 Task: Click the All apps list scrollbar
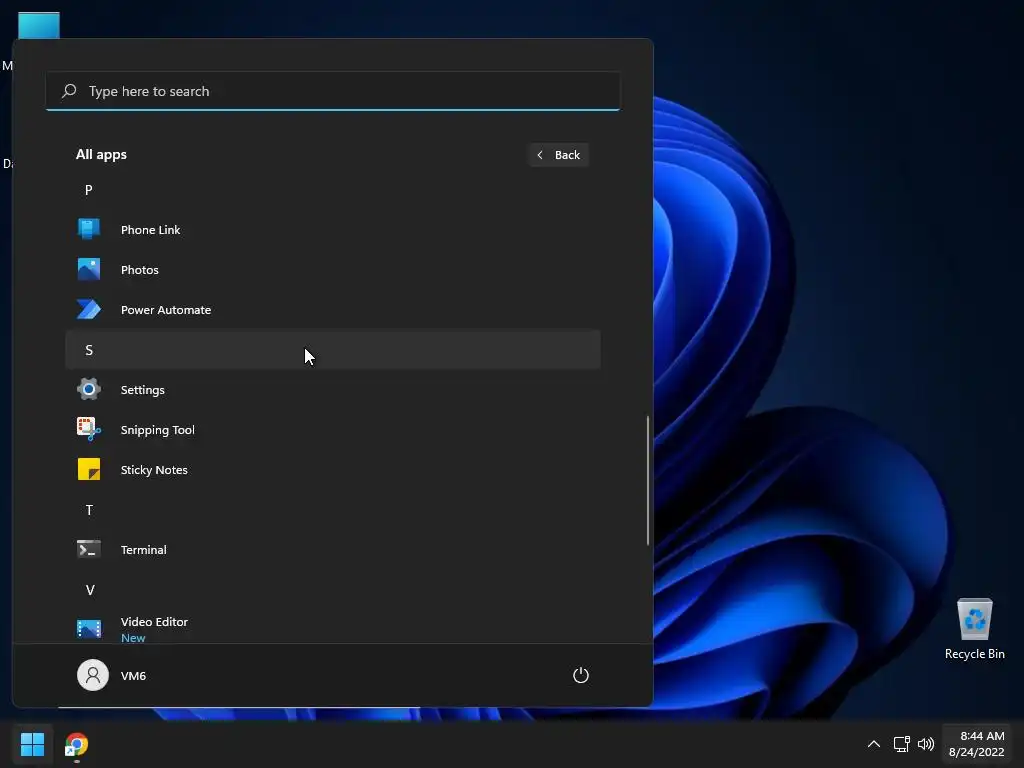coord(648,480)
